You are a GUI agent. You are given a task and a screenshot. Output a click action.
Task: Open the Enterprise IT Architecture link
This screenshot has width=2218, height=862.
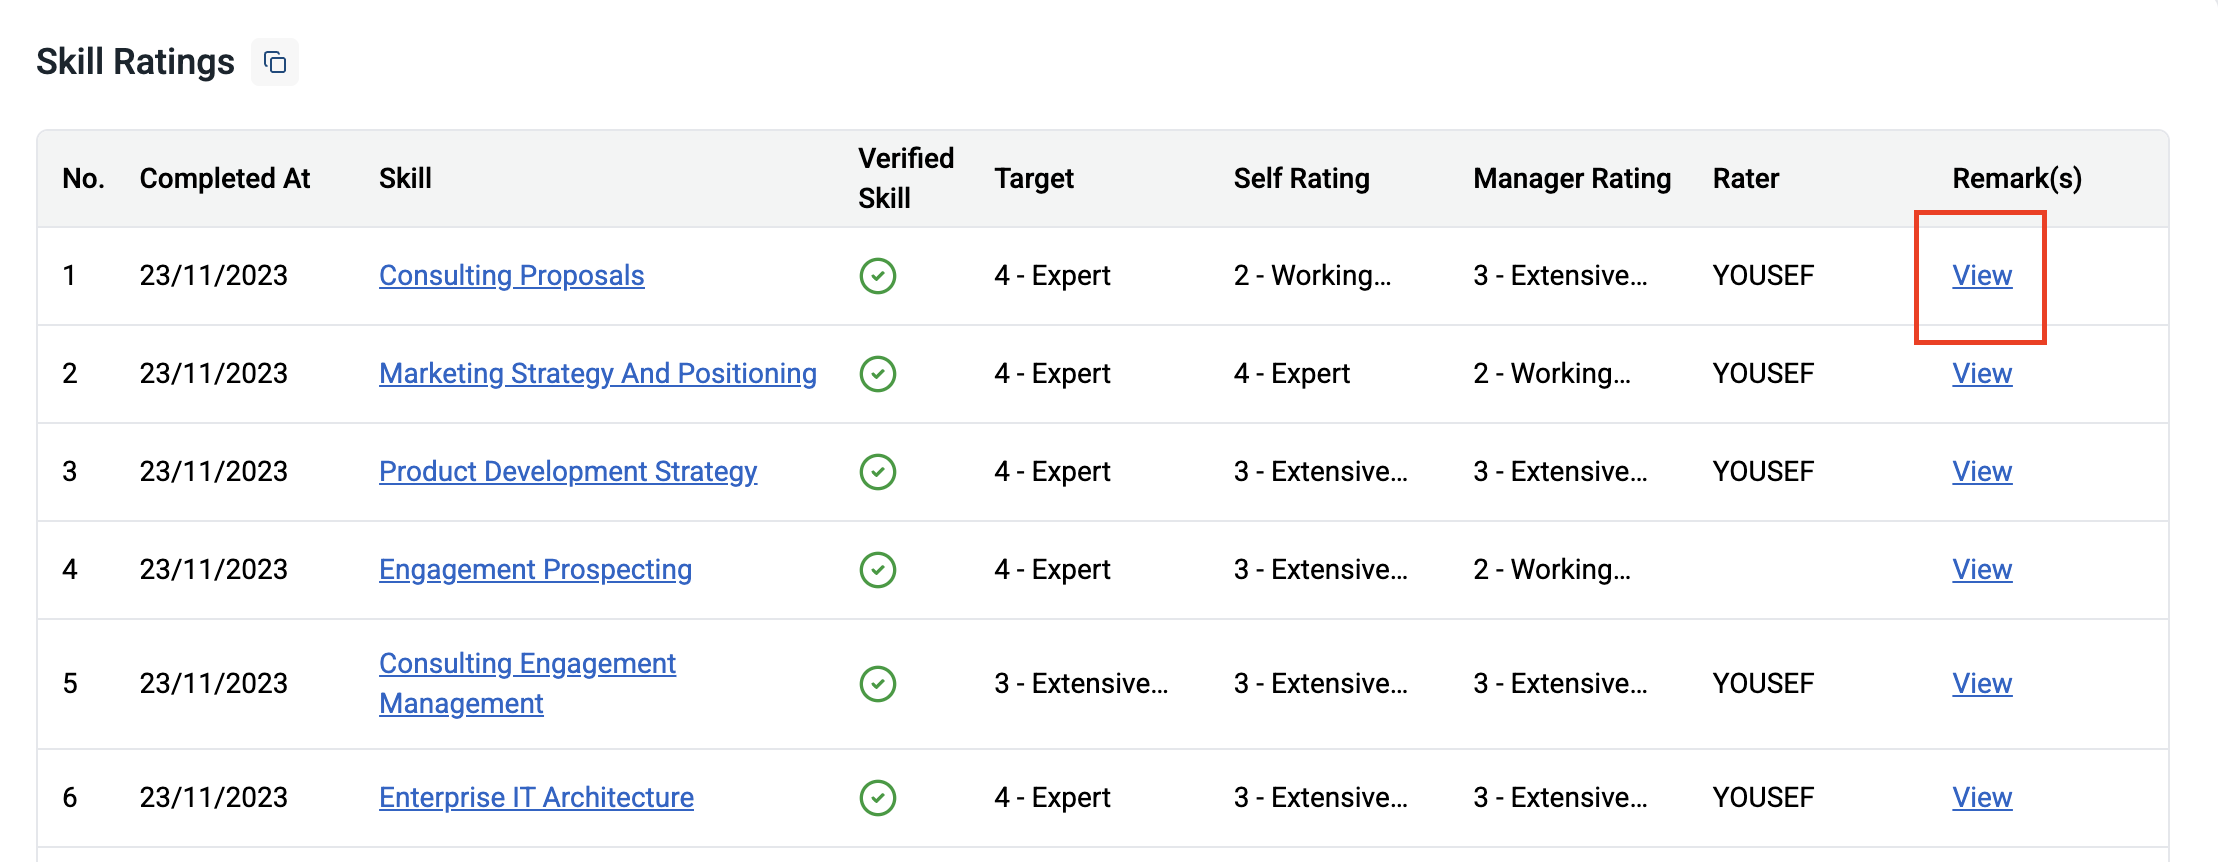tap(536, 798)
